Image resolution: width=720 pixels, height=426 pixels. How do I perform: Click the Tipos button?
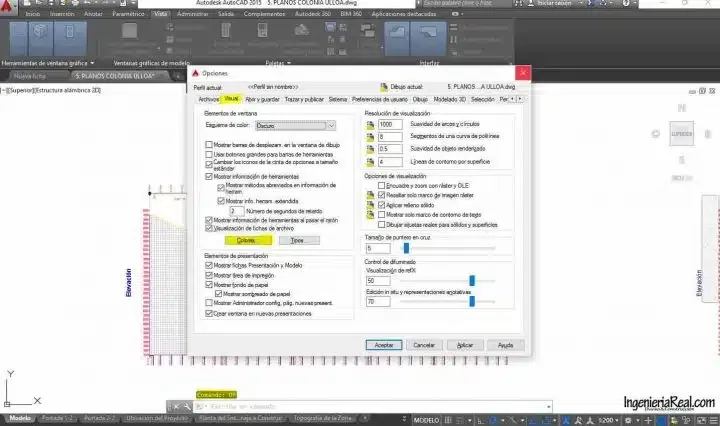(x=299, y=240)
